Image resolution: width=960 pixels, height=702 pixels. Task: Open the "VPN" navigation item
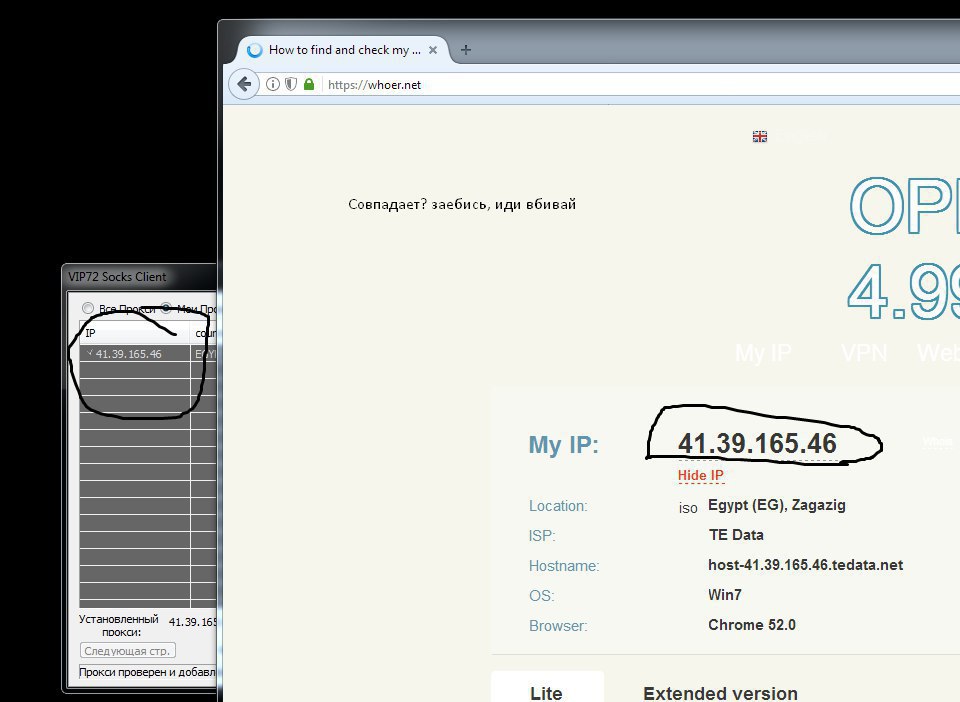864,353
